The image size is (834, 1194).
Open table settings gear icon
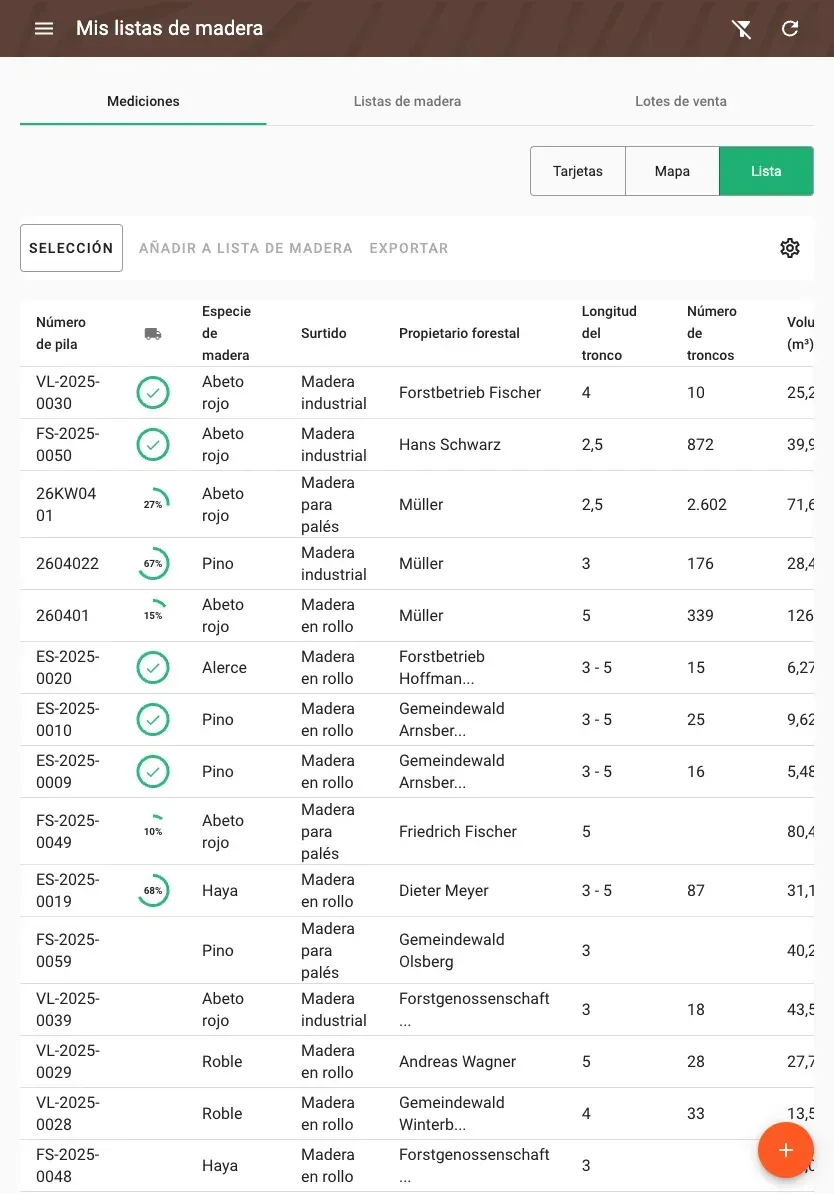click(790, 248)
